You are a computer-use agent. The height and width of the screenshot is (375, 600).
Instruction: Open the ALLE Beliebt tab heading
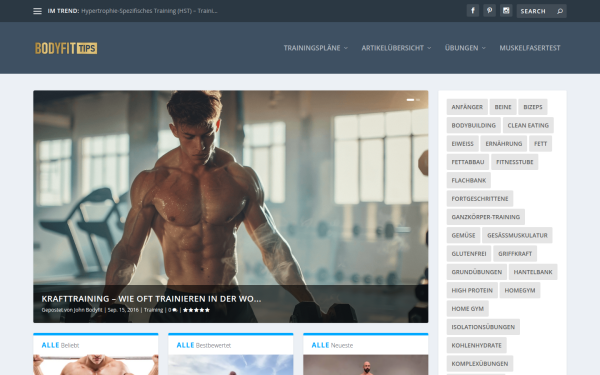coord(60,345)
